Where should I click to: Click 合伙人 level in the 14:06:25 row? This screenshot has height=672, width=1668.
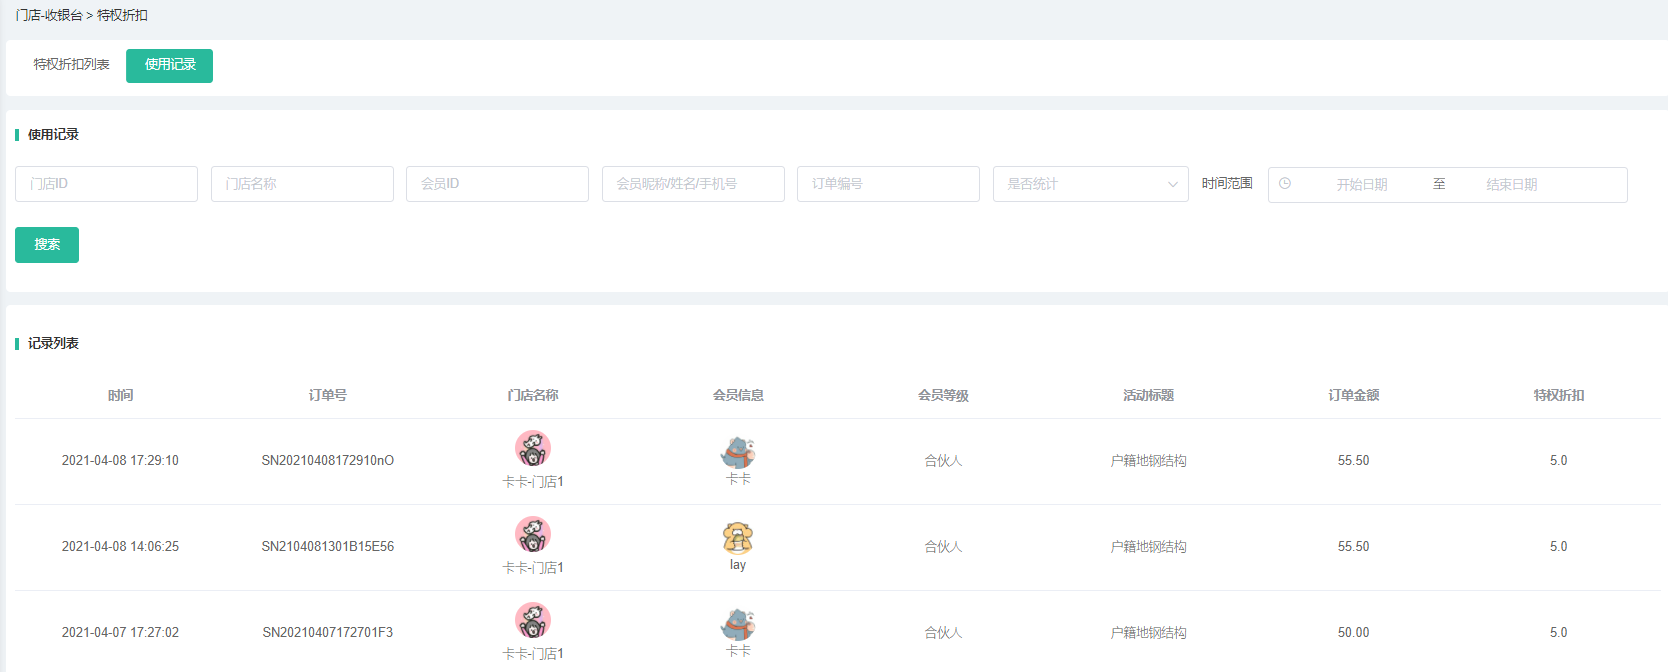tap(943, 547)
